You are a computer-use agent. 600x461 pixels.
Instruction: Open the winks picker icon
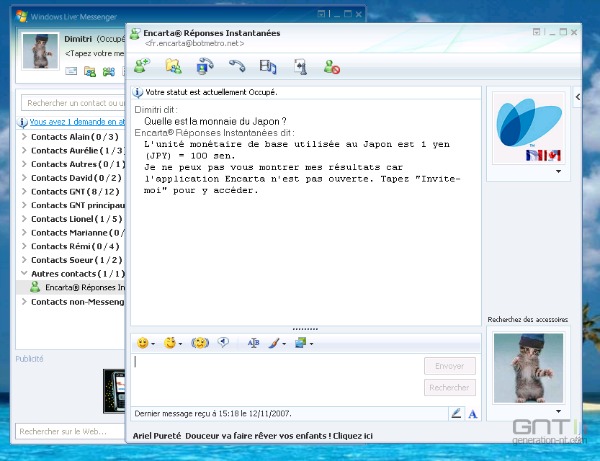tap(170, 343)
